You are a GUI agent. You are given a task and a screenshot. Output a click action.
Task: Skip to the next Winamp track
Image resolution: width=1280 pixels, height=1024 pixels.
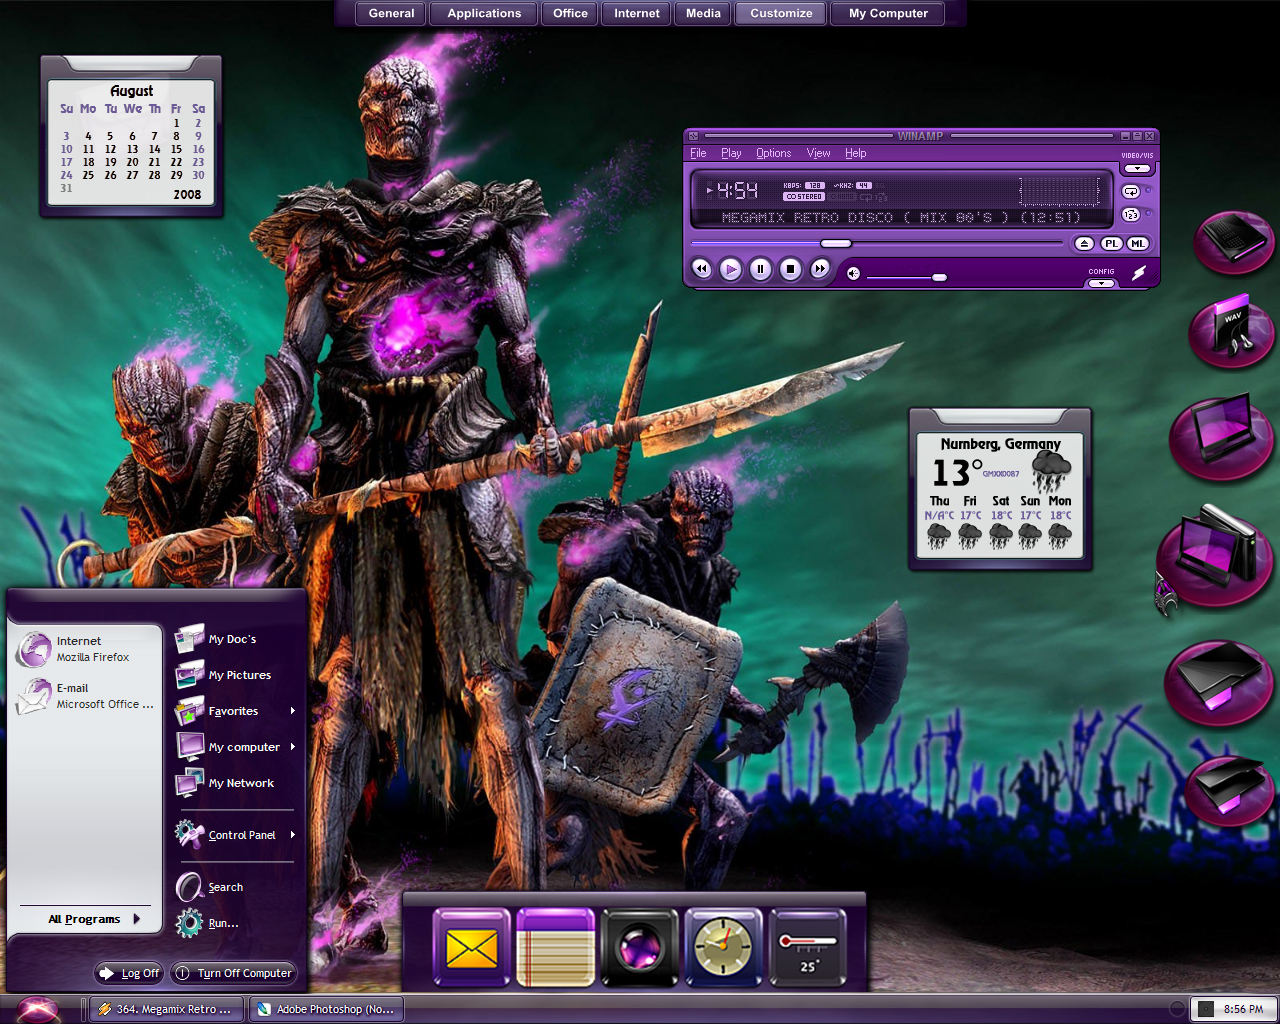click(820, 269)
